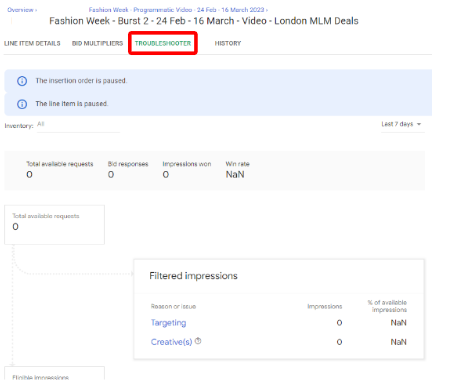Open the Last 7 days date dropdown
The height and width of the screenshot is (384, 450).
click(402, 124)
